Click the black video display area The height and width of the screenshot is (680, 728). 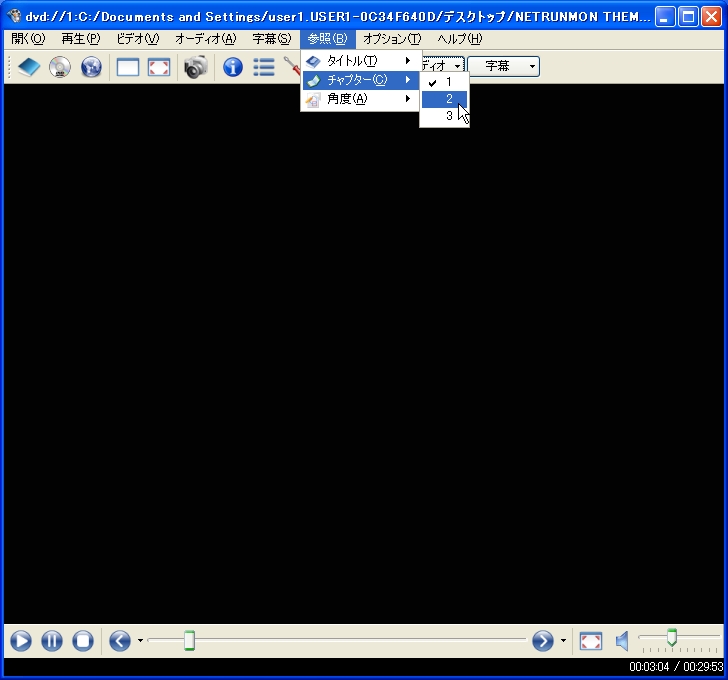point(364,354)
